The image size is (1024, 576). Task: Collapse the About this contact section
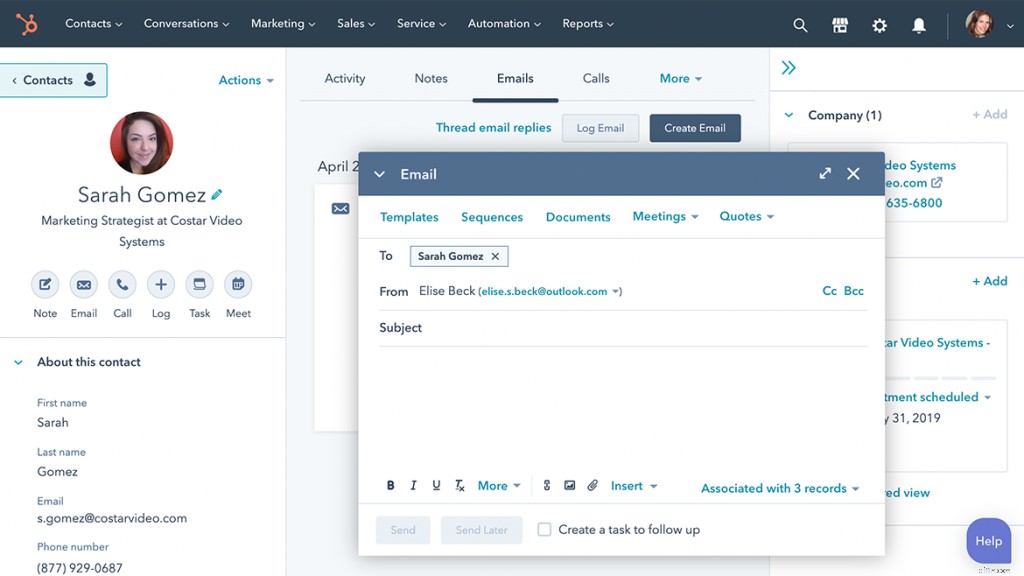pos(19,361)
